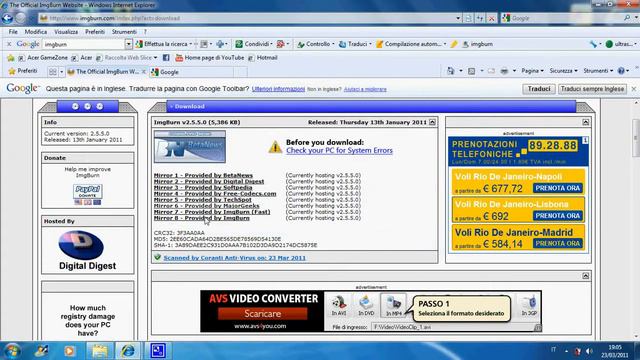Click Scanned by Coranti Anti-Virus link

[234, 258]
